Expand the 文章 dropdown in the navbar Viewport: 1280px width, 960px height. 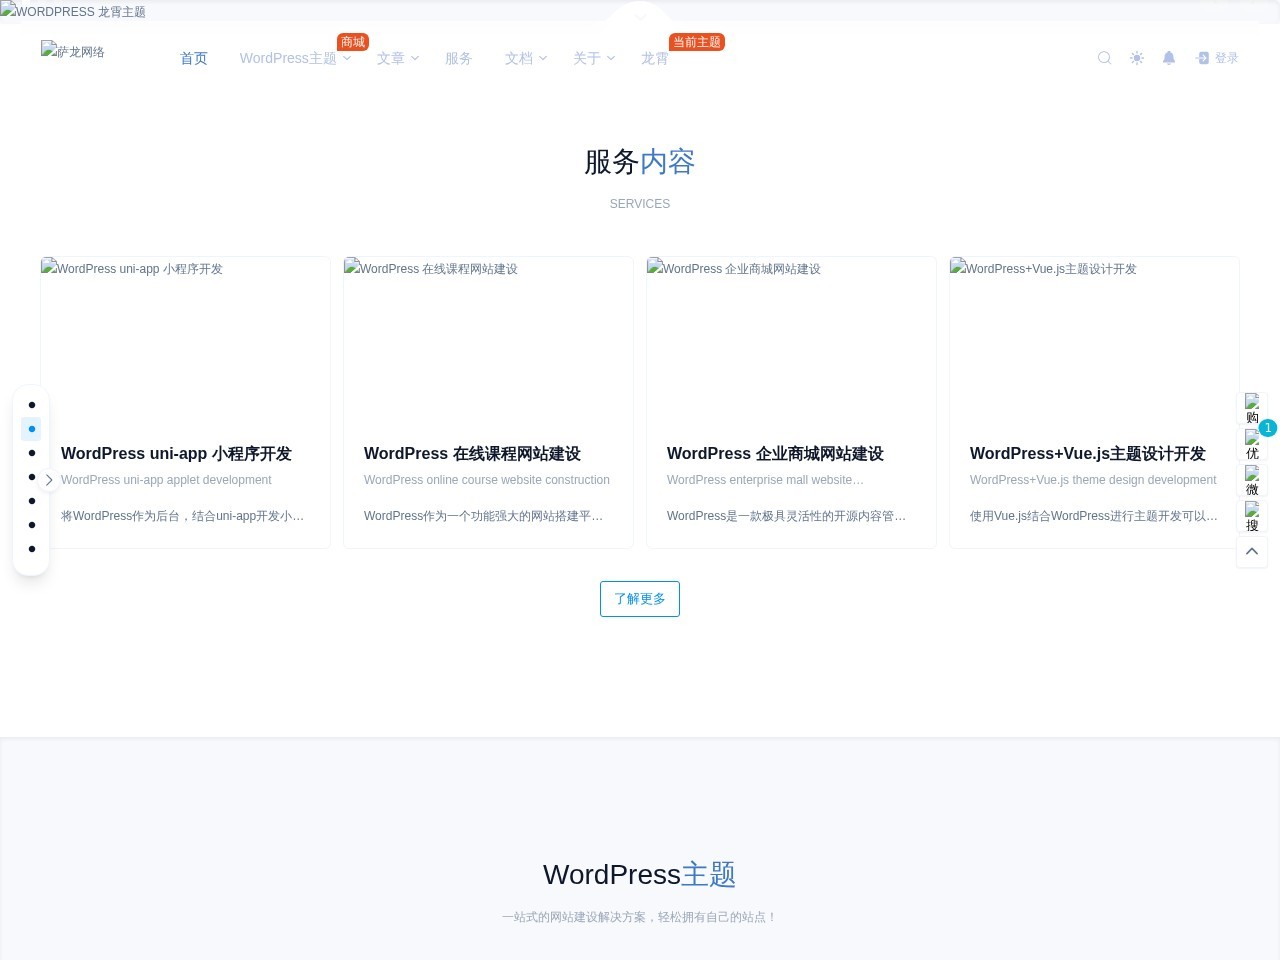tap(391, 58)
